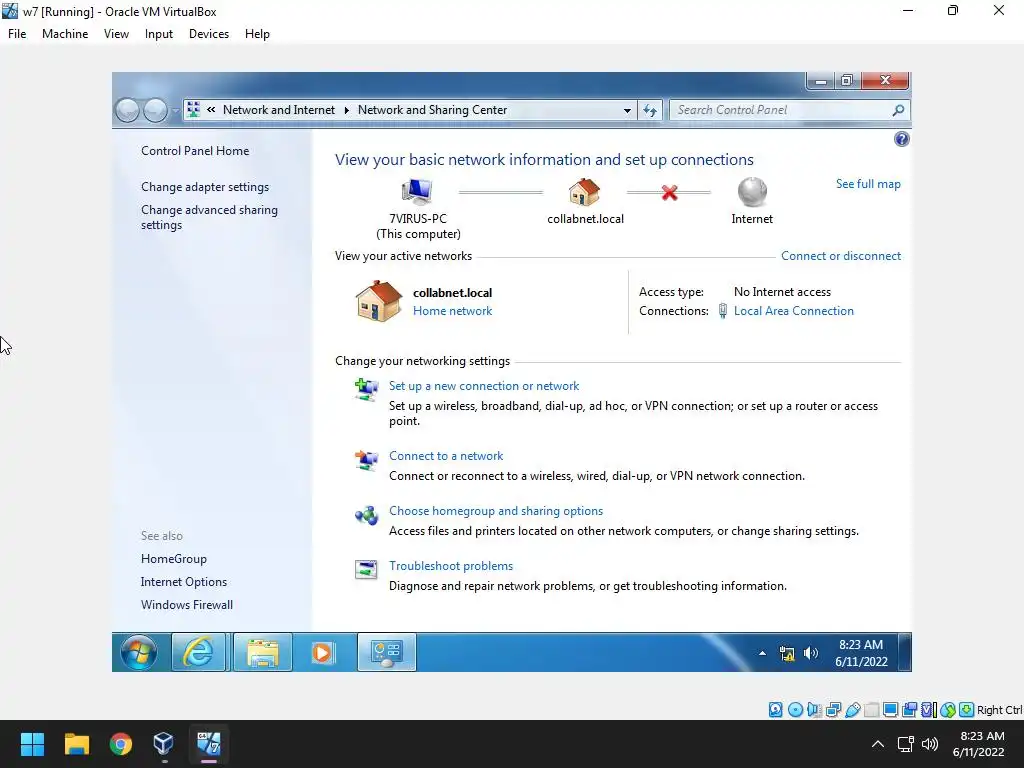
Task: Click the Control Panel Back arrow button
Action: 128,110
